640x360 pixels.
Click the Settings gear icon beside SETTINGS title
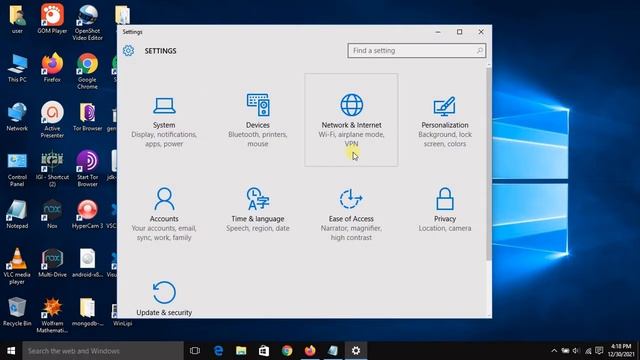point(128,51)
